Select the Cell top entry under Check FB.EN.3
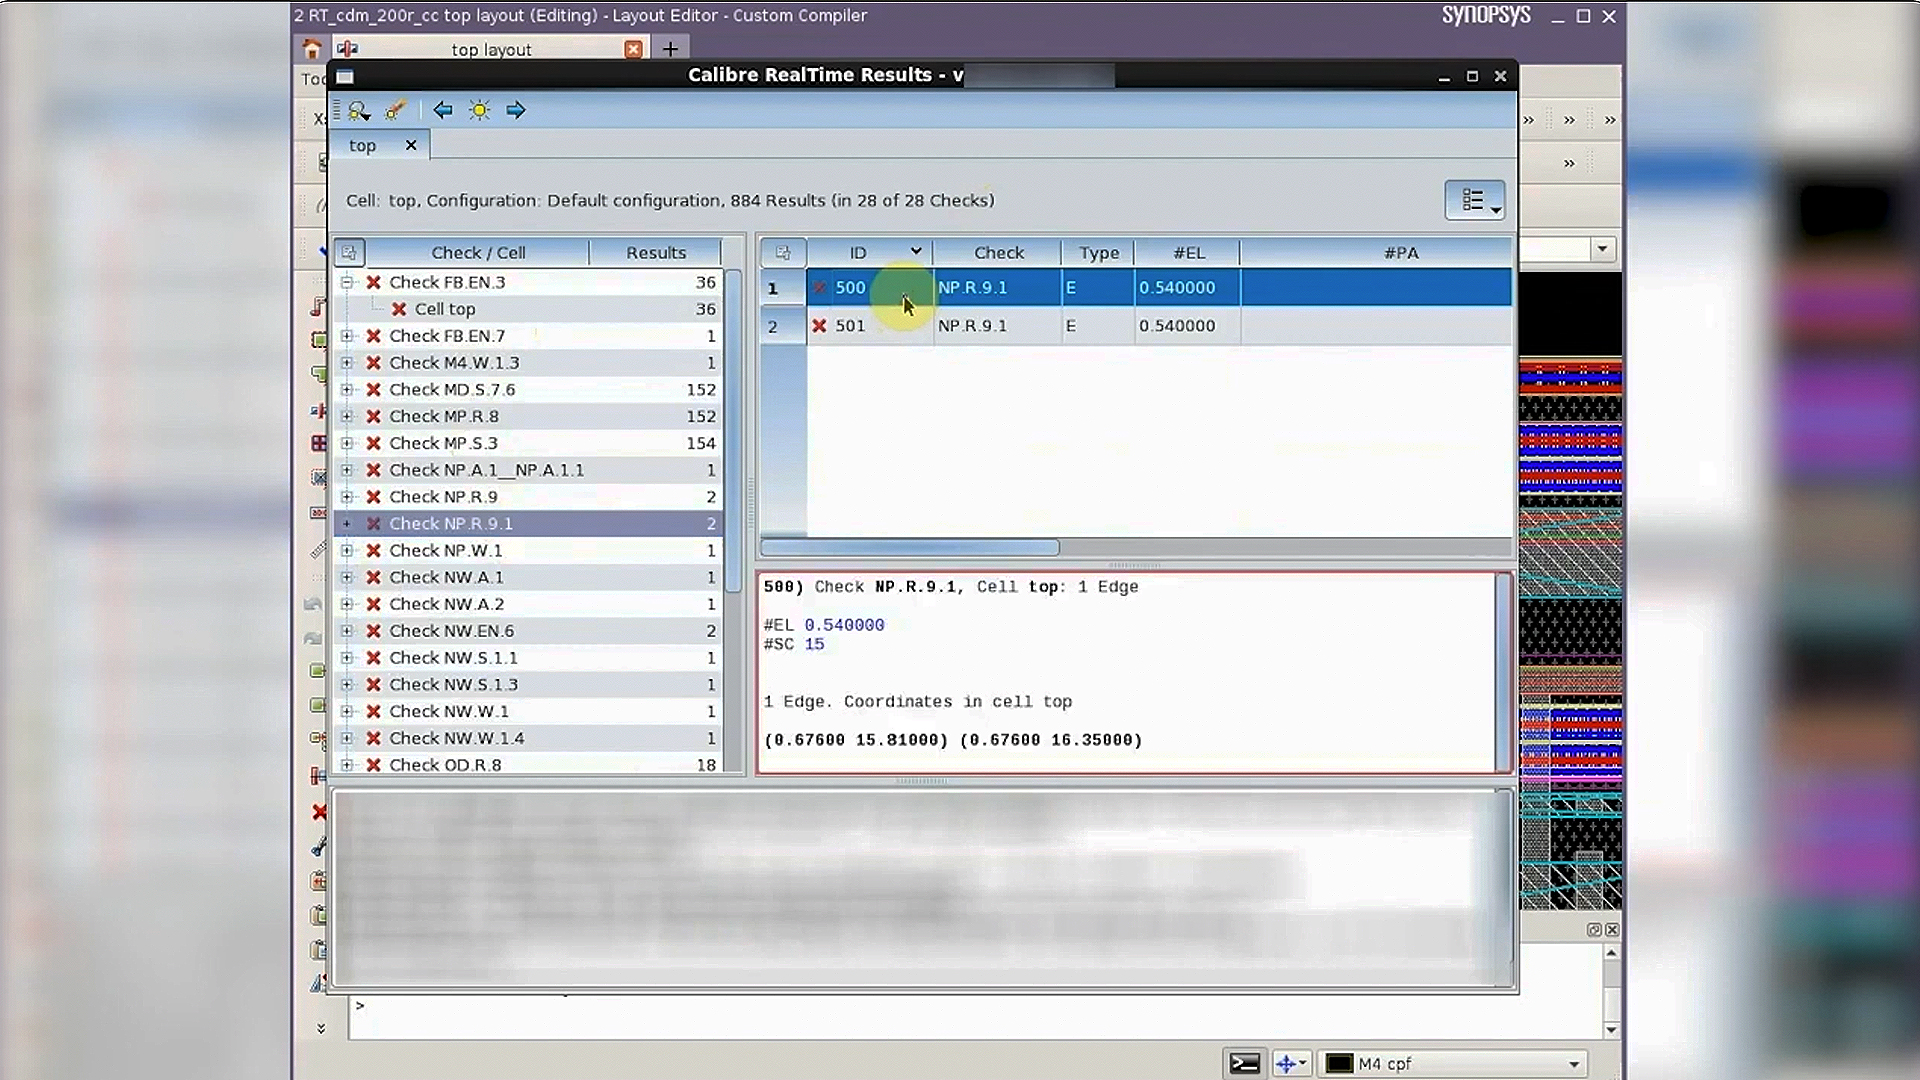 (444, 309)
